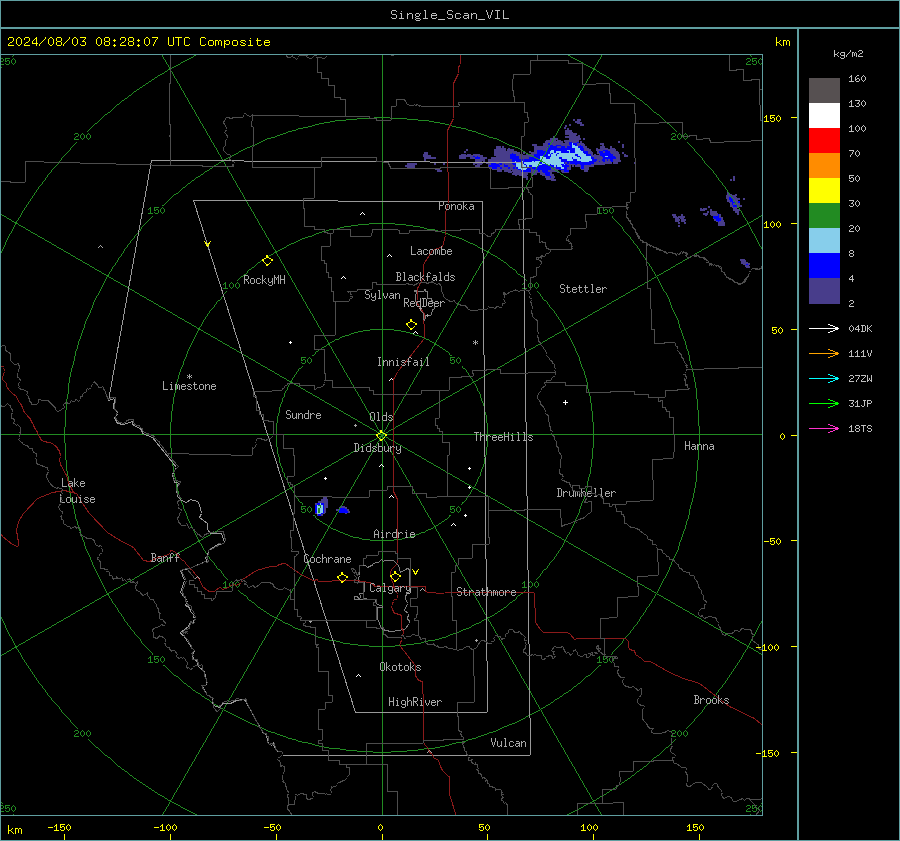Select the orange 70 legend color
Viewport: 900px width, 841px height.
824,166
